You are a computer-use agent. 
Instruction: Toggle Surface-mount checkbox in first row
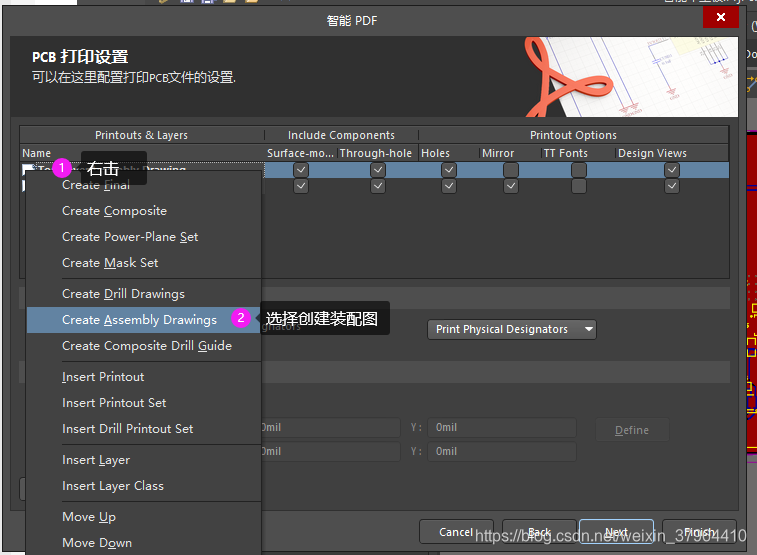[x=301, y=170]
